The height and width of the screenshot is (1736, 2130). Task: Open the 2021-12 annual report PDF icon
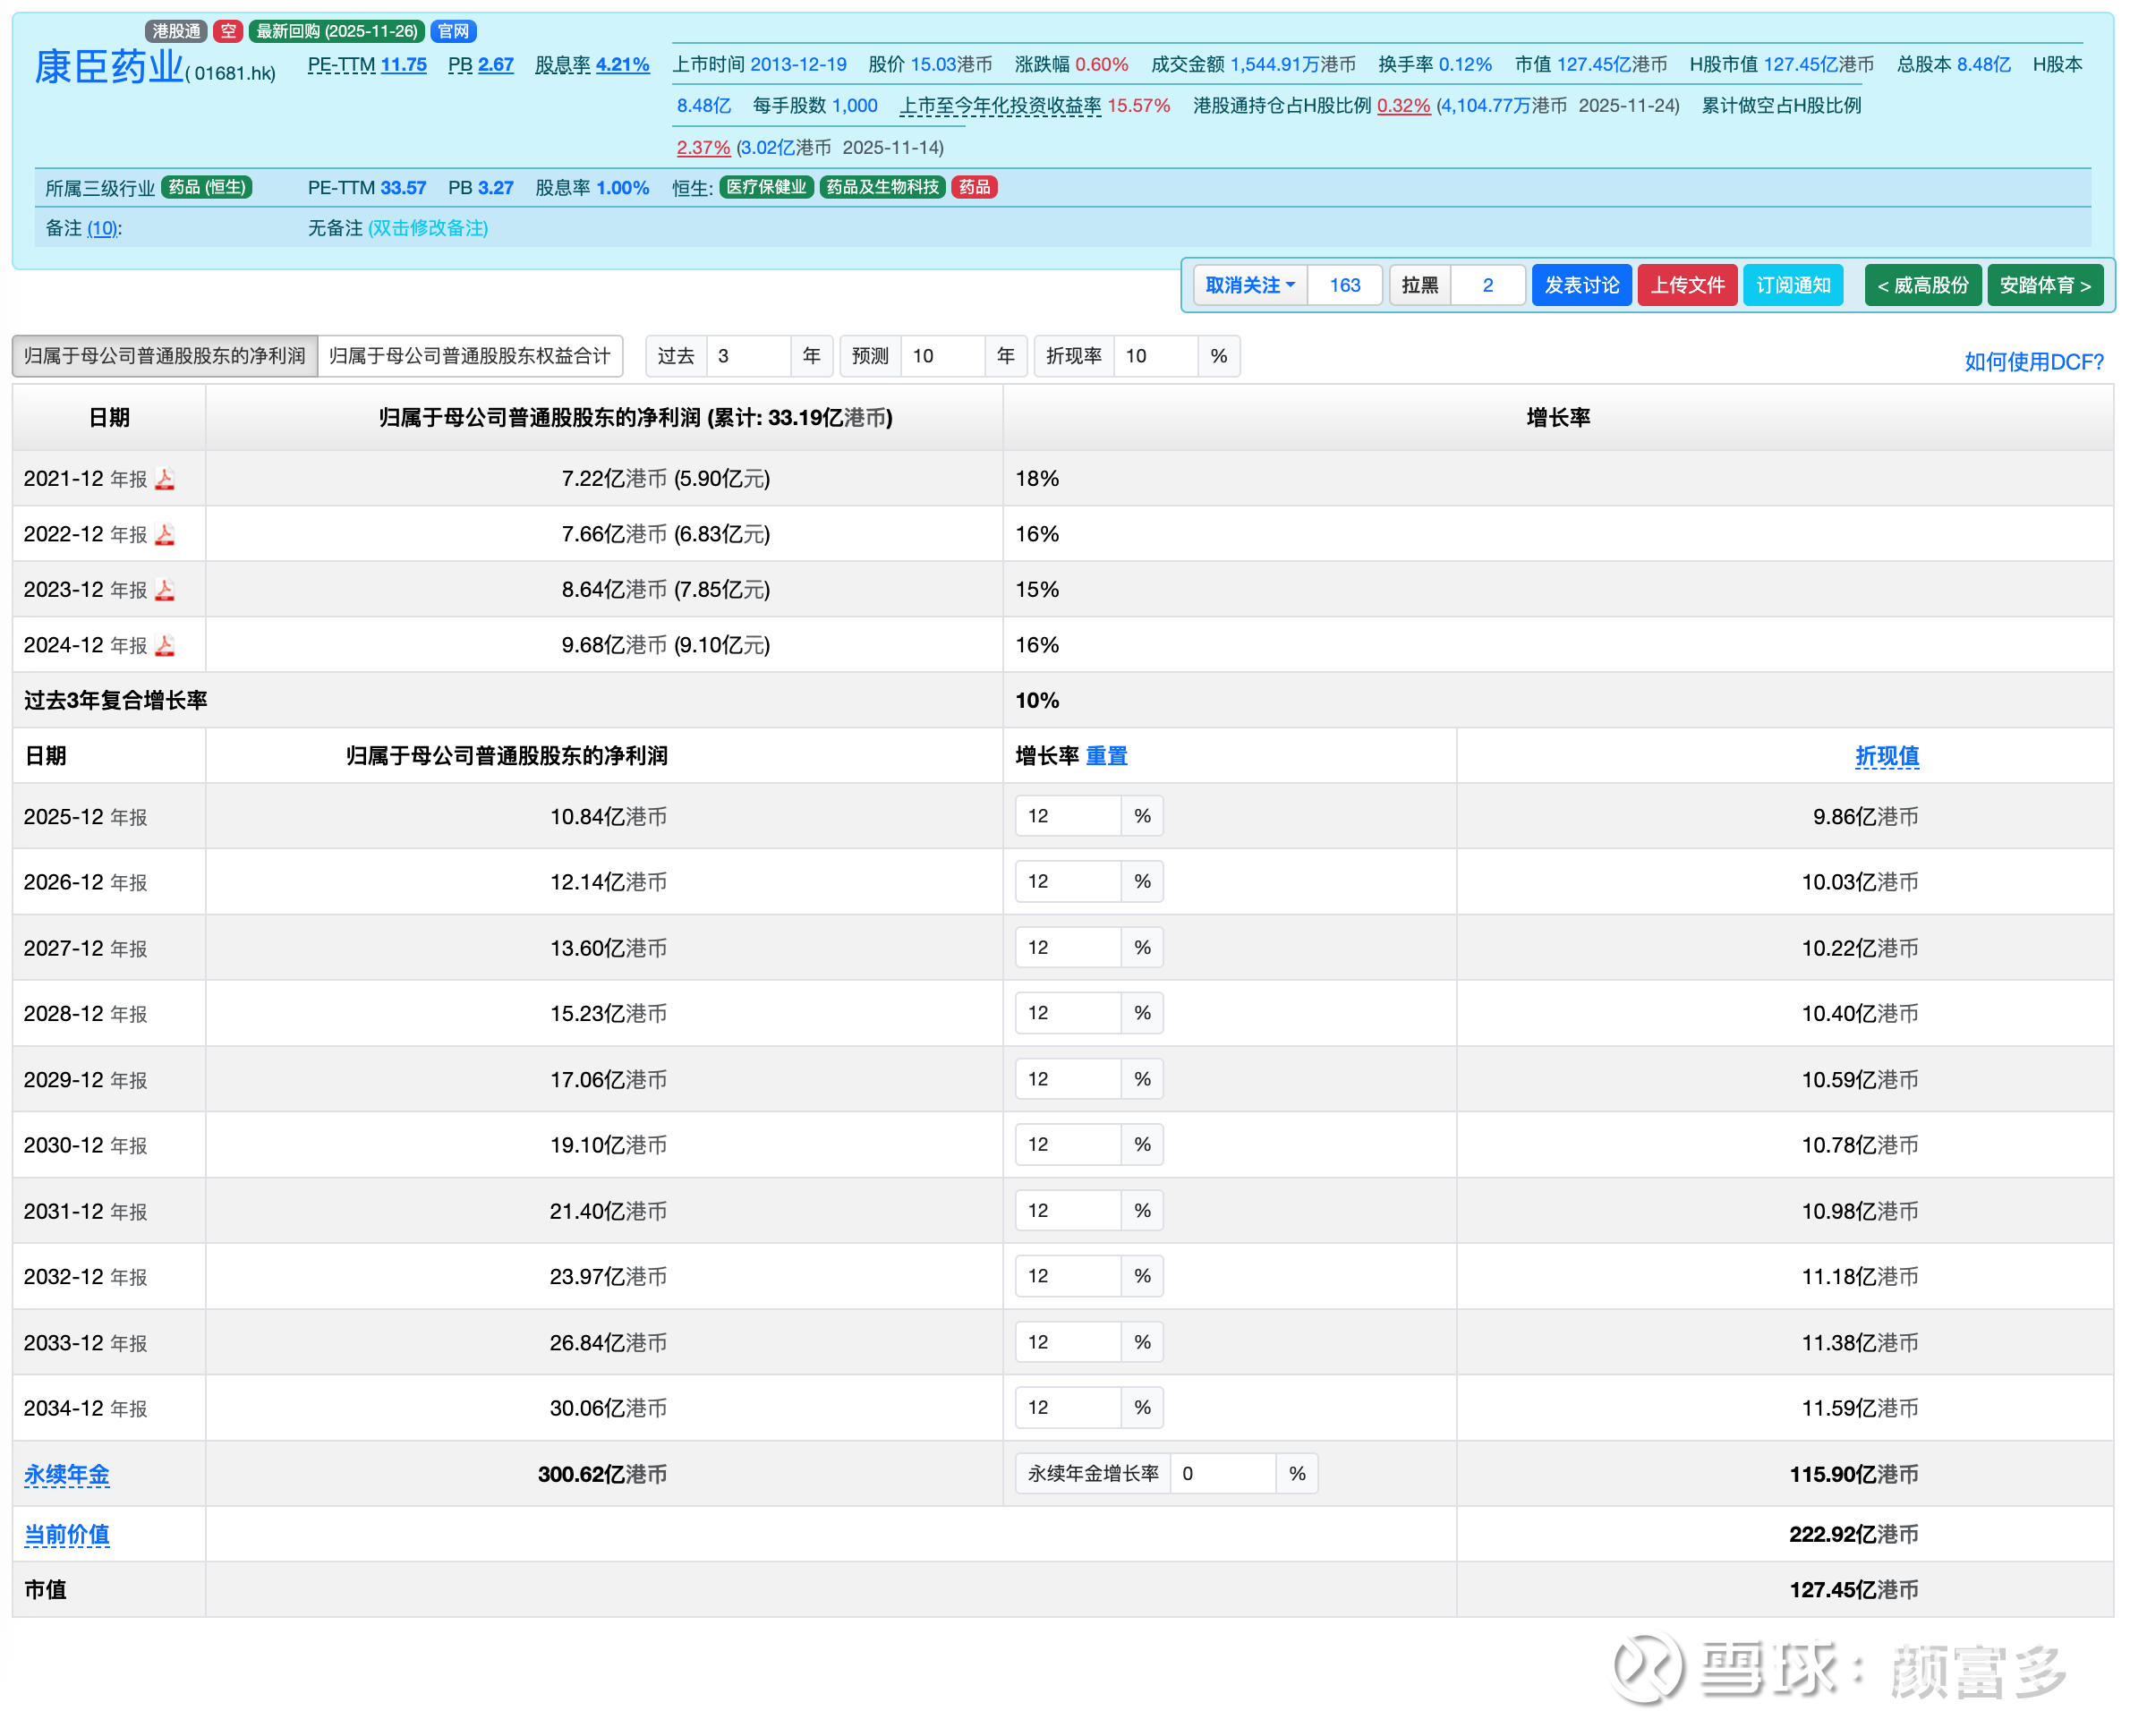point(165,479)
